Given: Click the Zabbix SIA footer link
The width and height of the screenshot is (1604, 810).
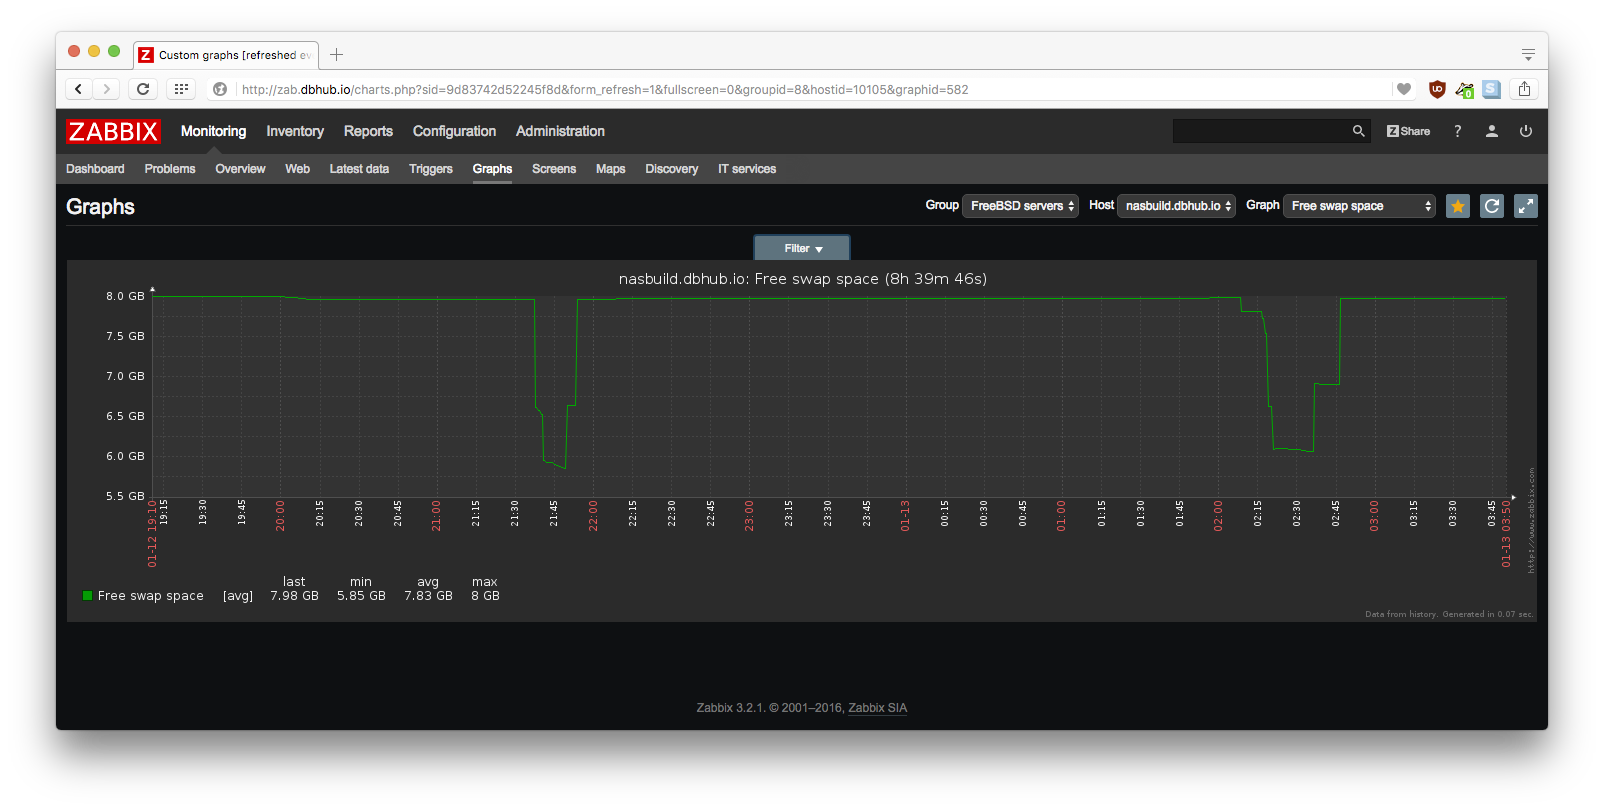Looking at the screenshot, I should coord(878,708).
